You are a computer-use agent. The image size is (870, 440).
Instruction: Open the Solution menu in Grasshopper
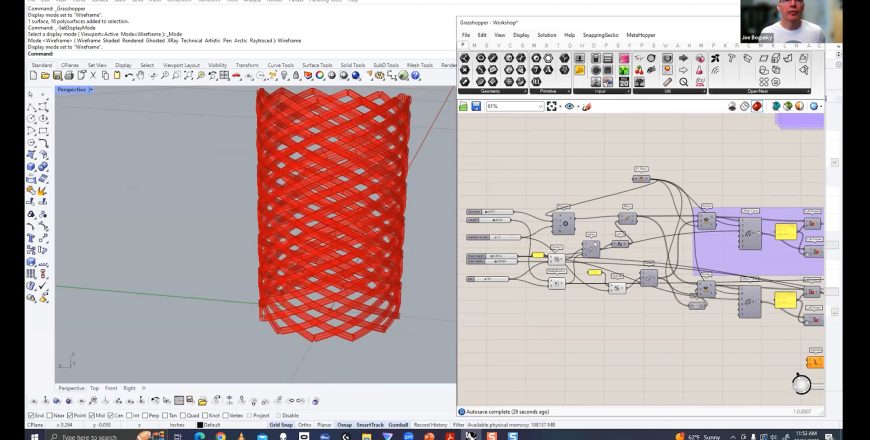tap(546, 34)
